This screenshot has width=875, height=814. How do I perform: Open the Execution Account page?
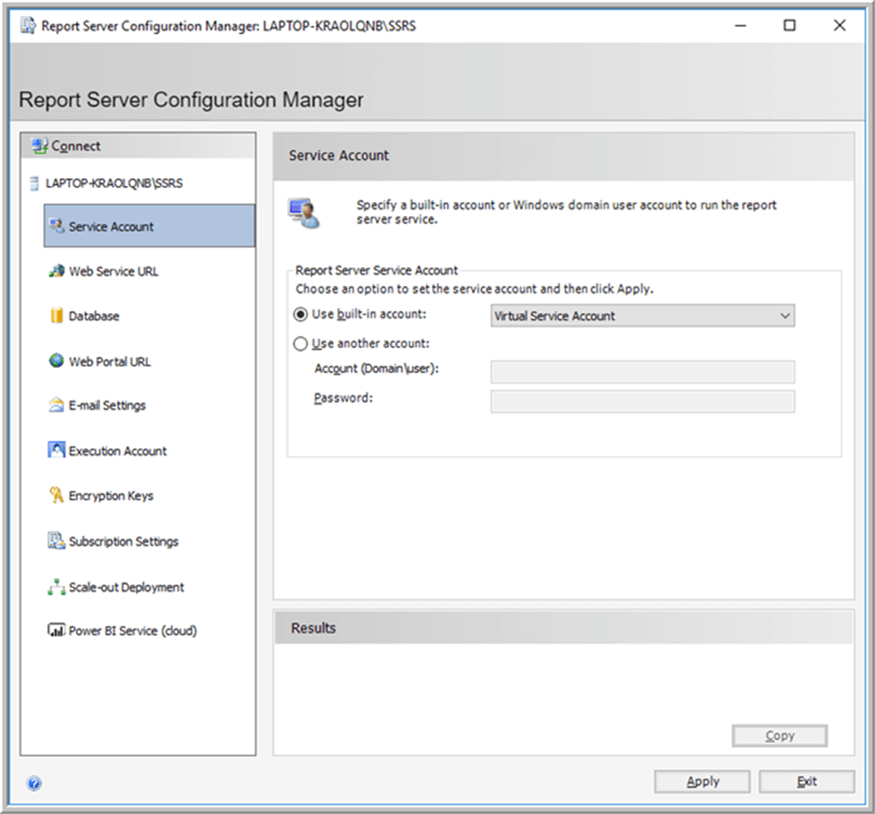coord(118,451)
